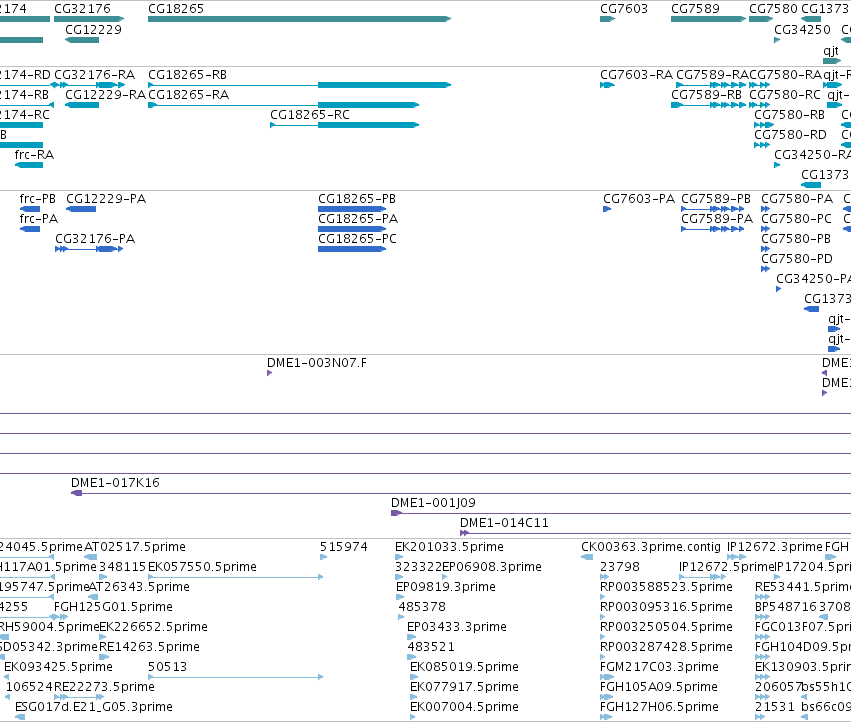Click the 515974 EST feature
The image size is (851, 722).
(323, 557)
